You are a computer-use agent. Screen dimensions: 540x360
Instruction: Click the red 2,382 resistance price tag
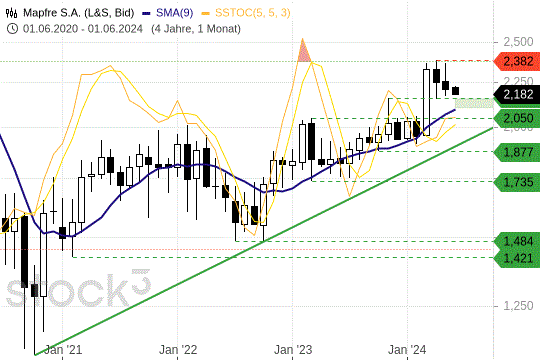(517, 62)
